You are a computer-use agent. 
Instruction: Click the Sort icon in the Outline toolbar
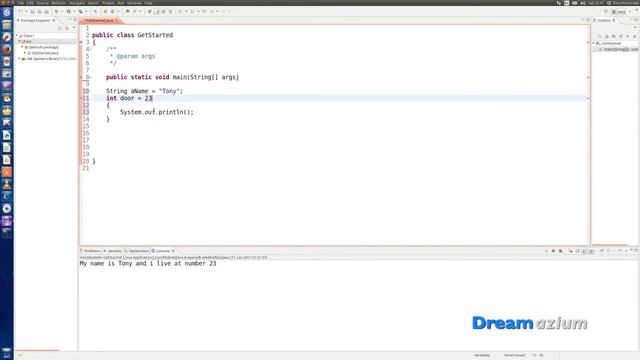(607, 36)
